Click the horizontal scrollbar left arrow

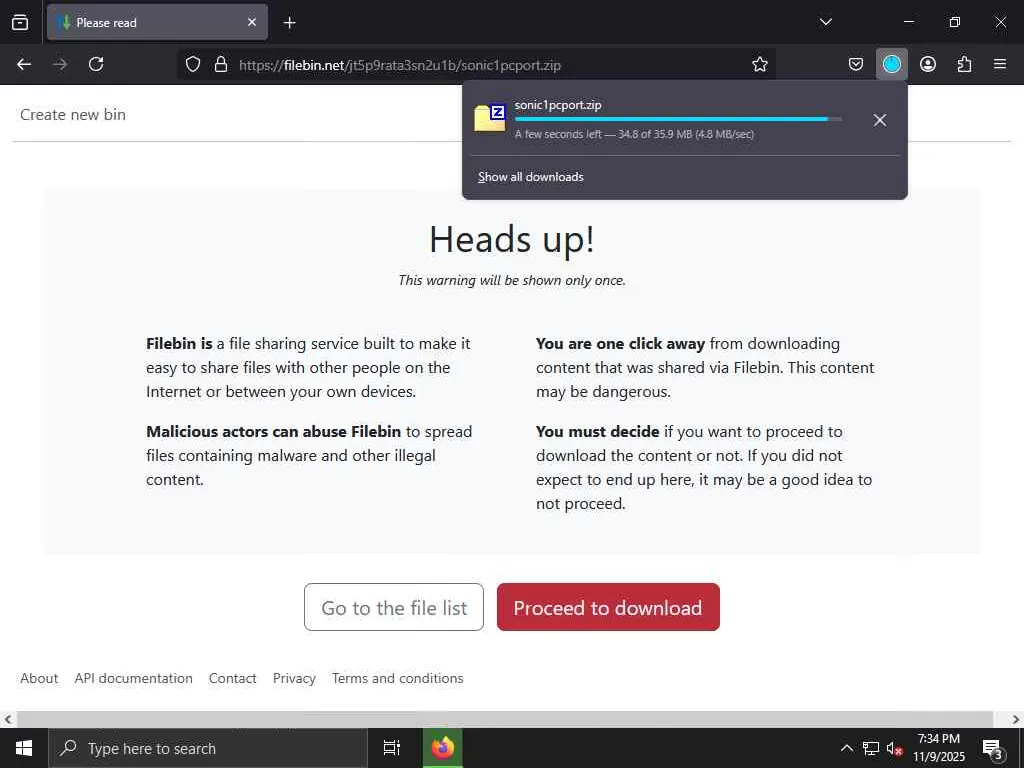coord(8,720)
